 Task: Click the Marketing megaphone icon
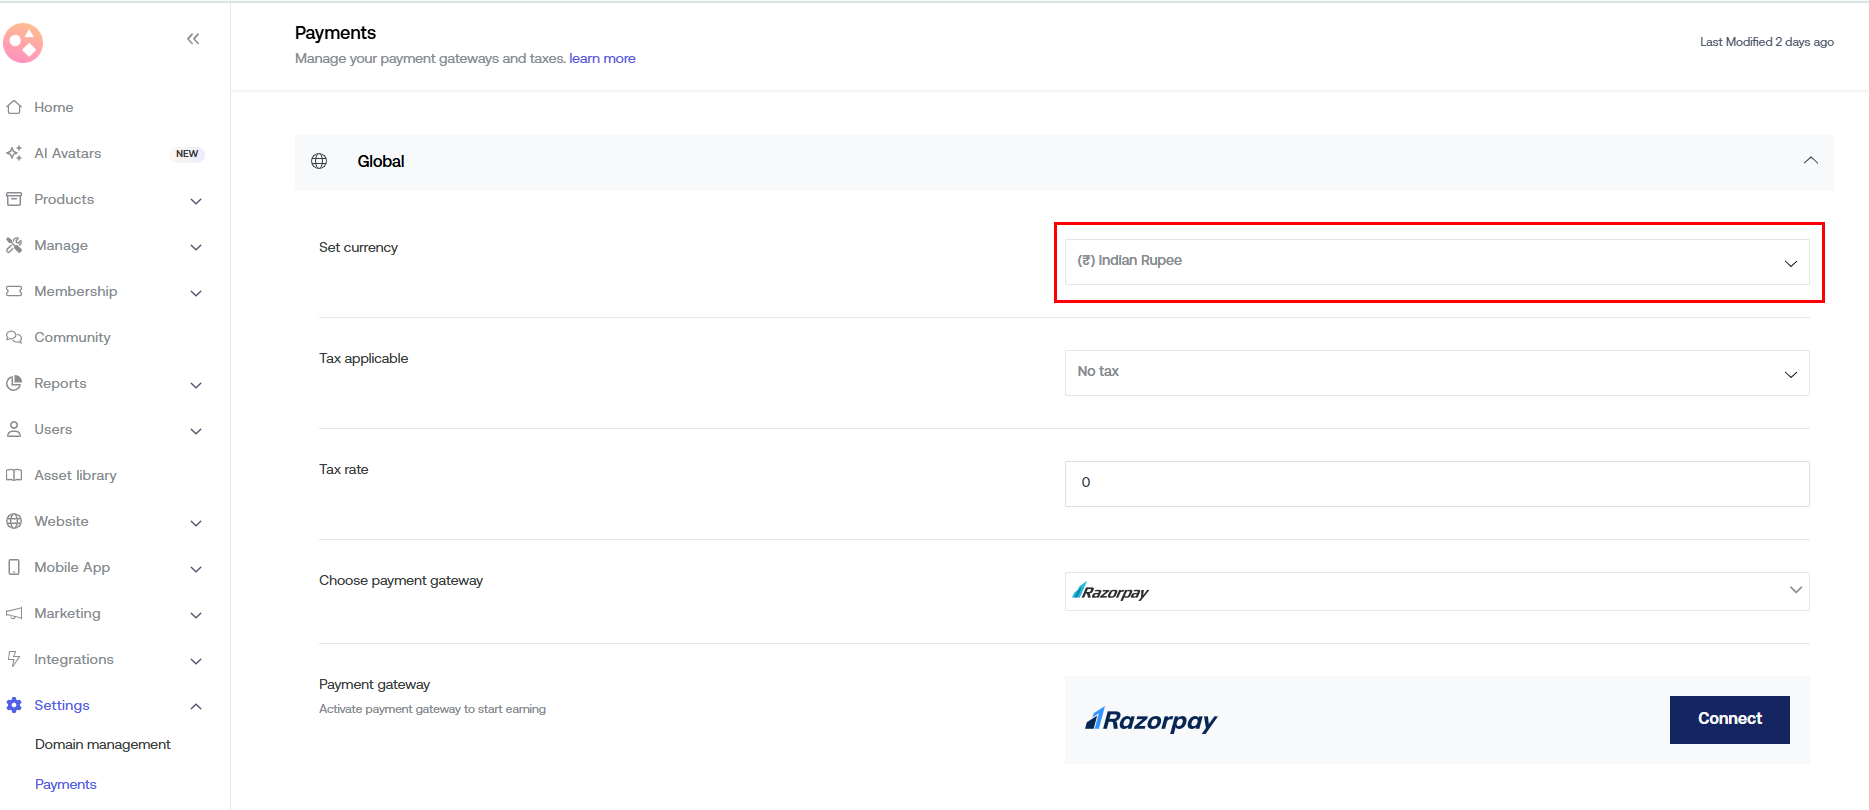tap(14, 613)
